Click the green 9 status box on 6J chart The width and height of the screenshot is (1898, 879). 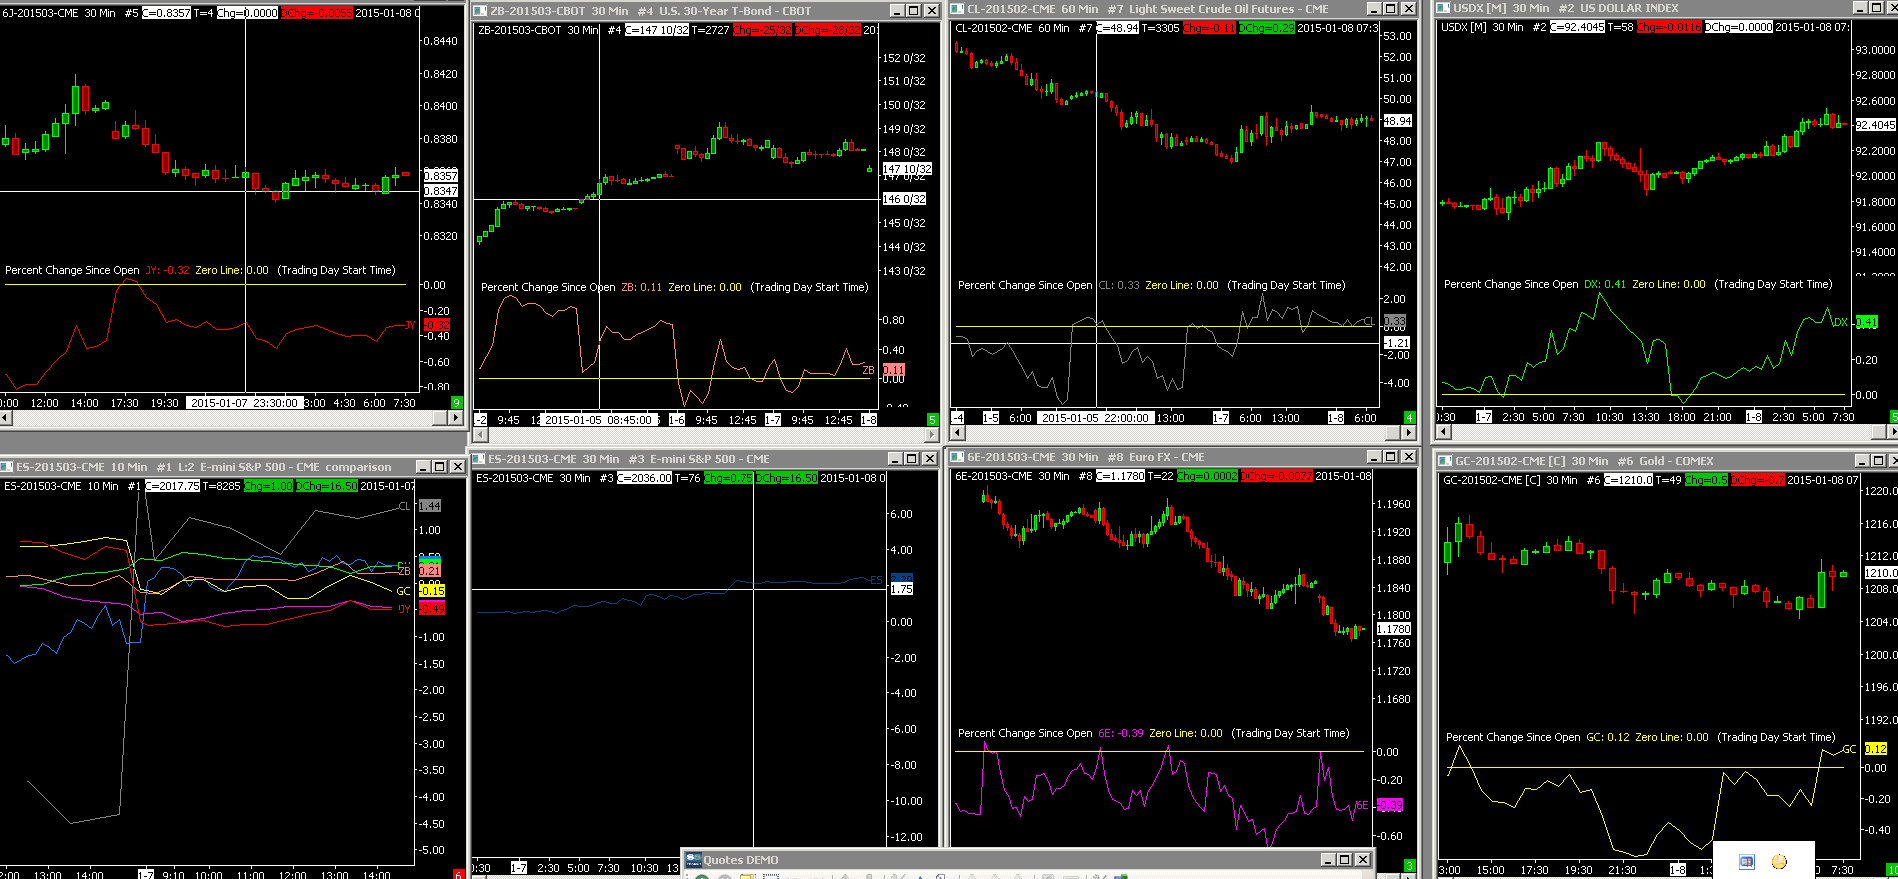457,403
